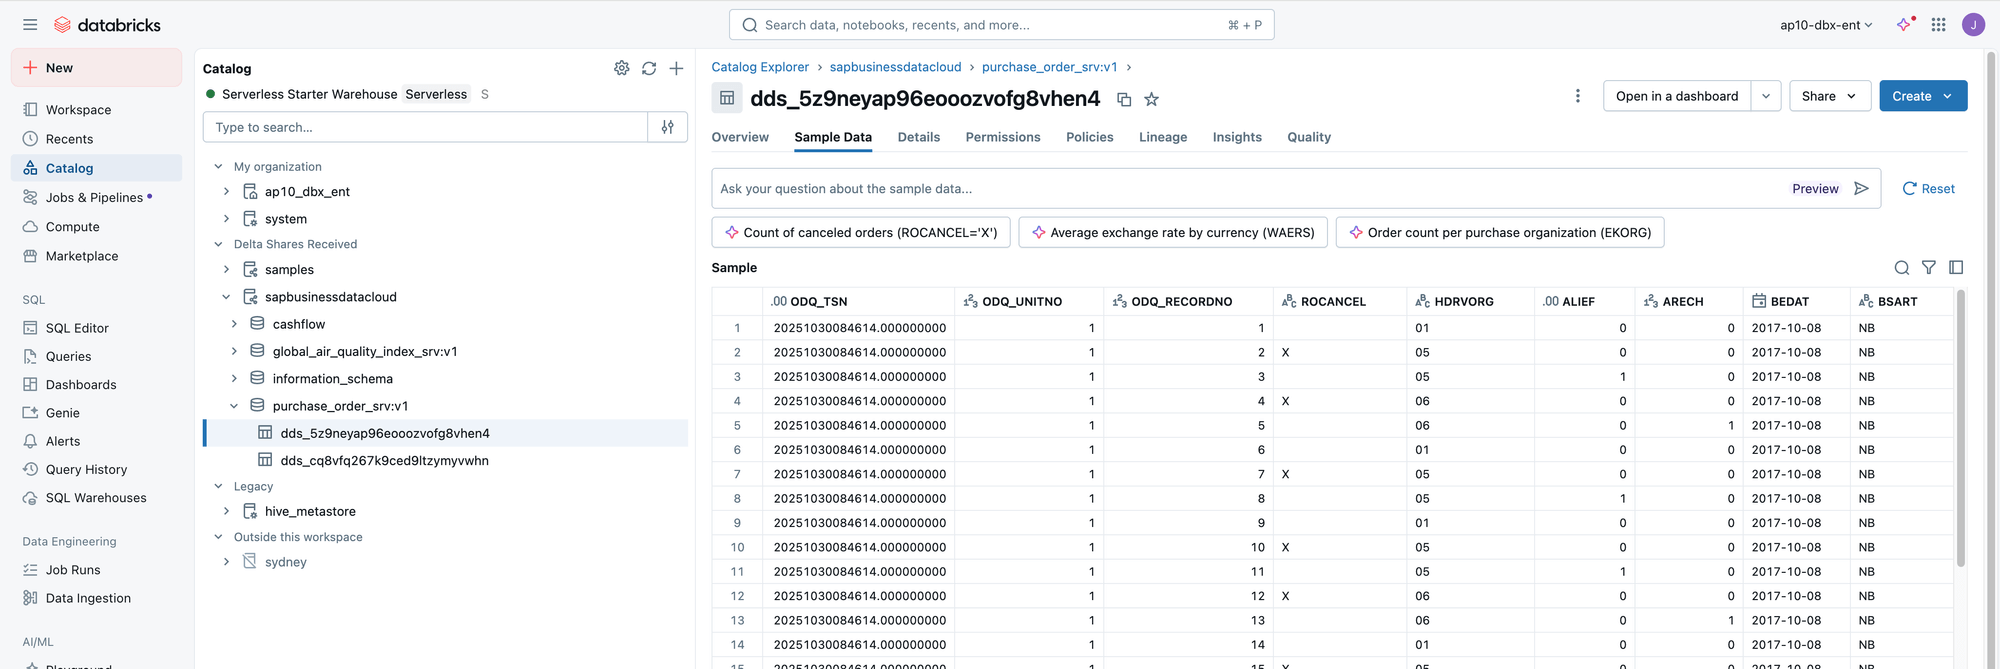Collapse the purchase_order_srv:v1 schema
This screenshot has height=669, width=2000.
coord(234,406)
